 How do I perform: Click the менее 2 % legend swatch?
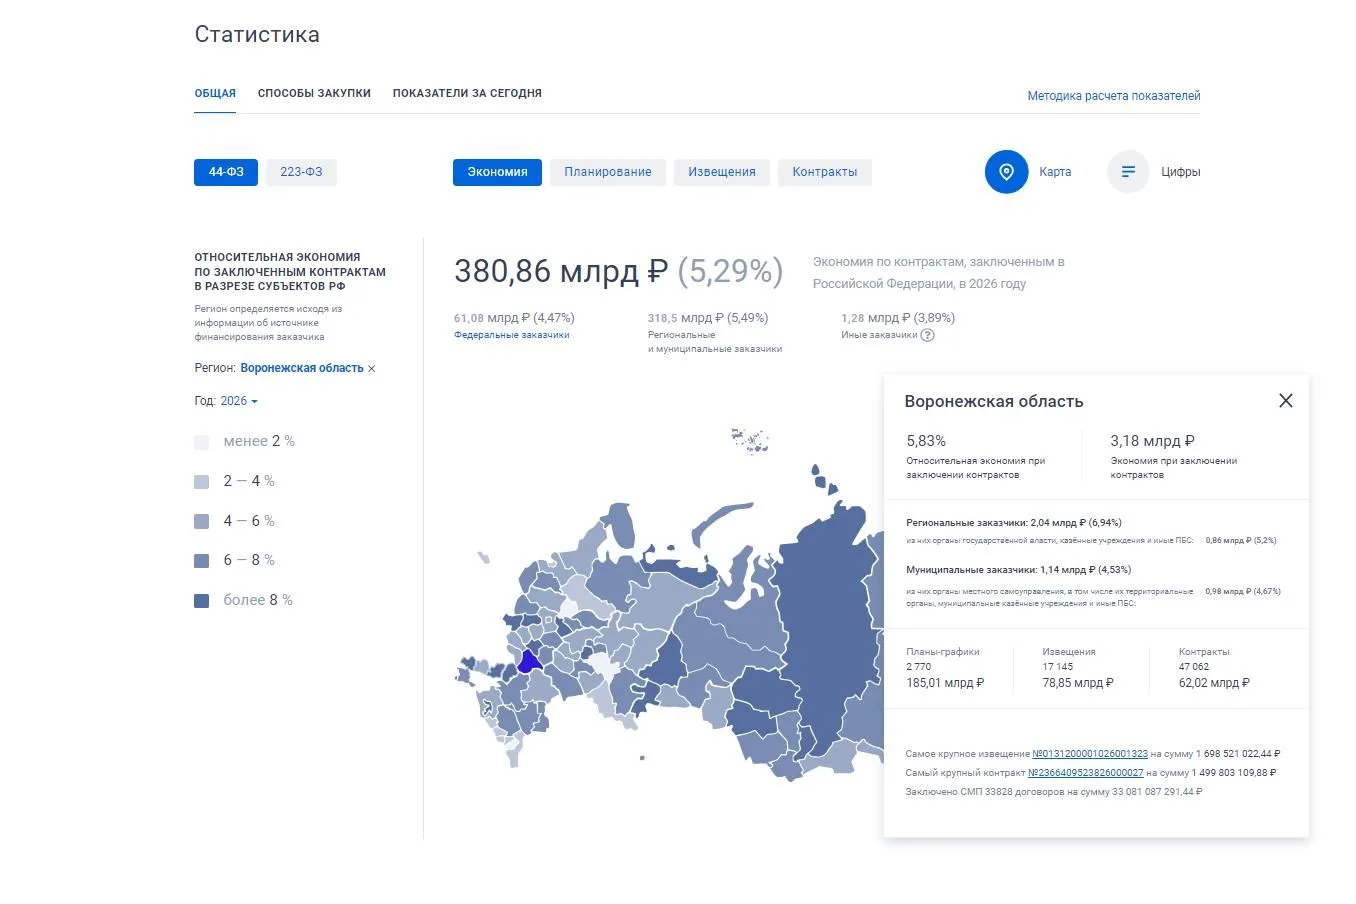pos(201,442)
